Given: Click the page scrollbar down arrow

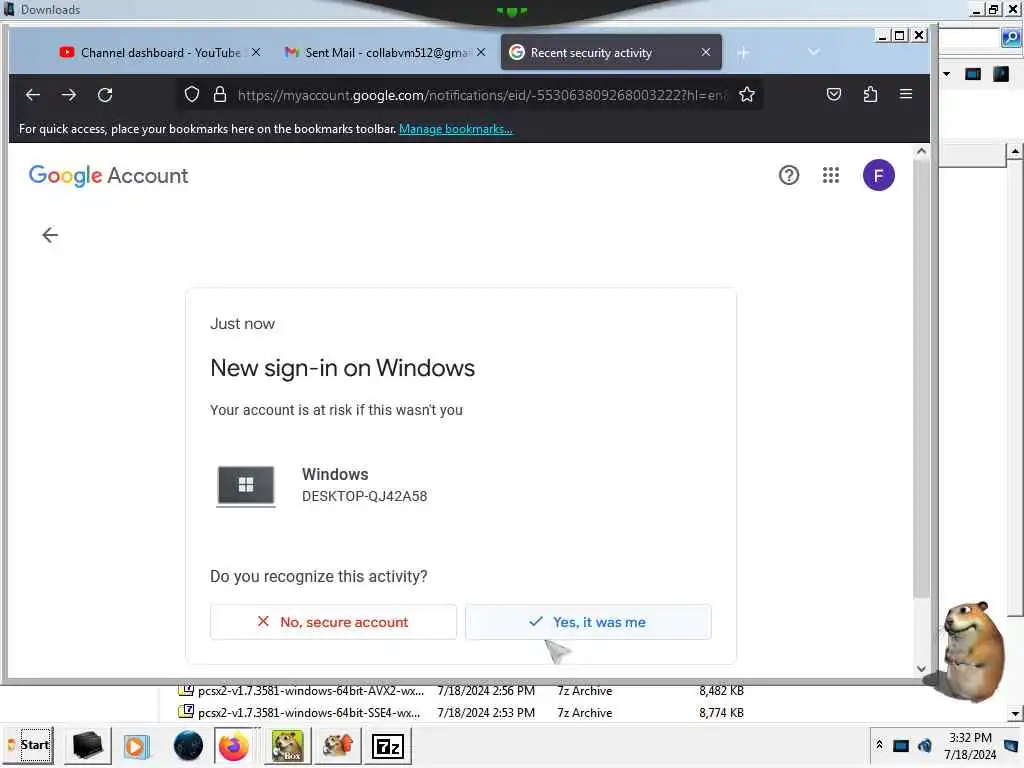Looking at the screenshot, I should click(x=921, y=669).
